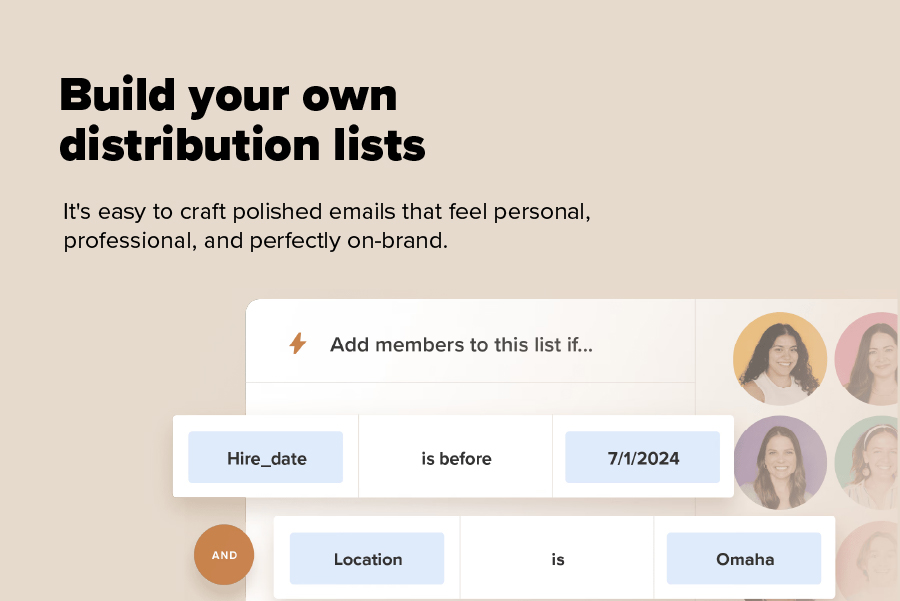Click the orange AND connector badge
The image size is (900, 601).
(224, 555)
